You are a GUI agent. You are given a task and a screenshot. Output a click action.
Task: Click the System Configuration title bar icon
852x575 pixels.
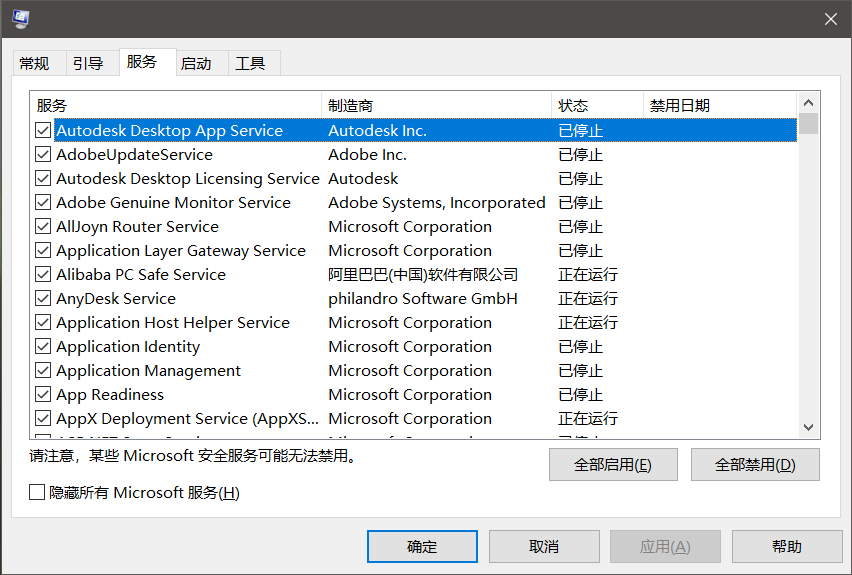21,19
